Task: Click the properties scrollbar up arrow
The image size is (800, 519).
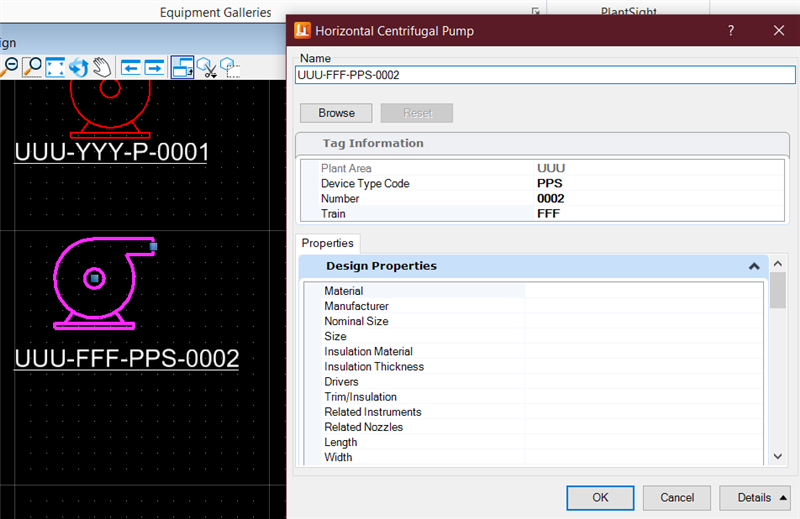Action: (778, 264)
